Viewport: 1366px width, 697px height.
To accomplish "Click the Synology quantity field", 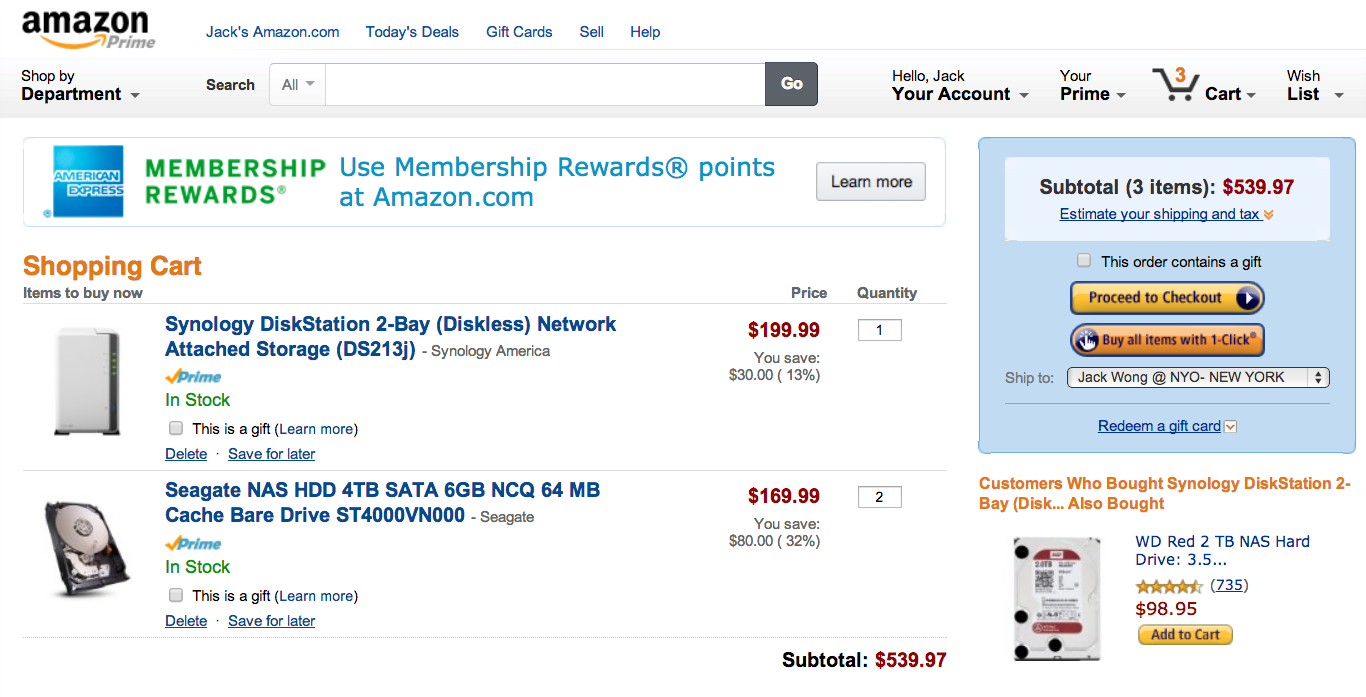I will 880,330.
